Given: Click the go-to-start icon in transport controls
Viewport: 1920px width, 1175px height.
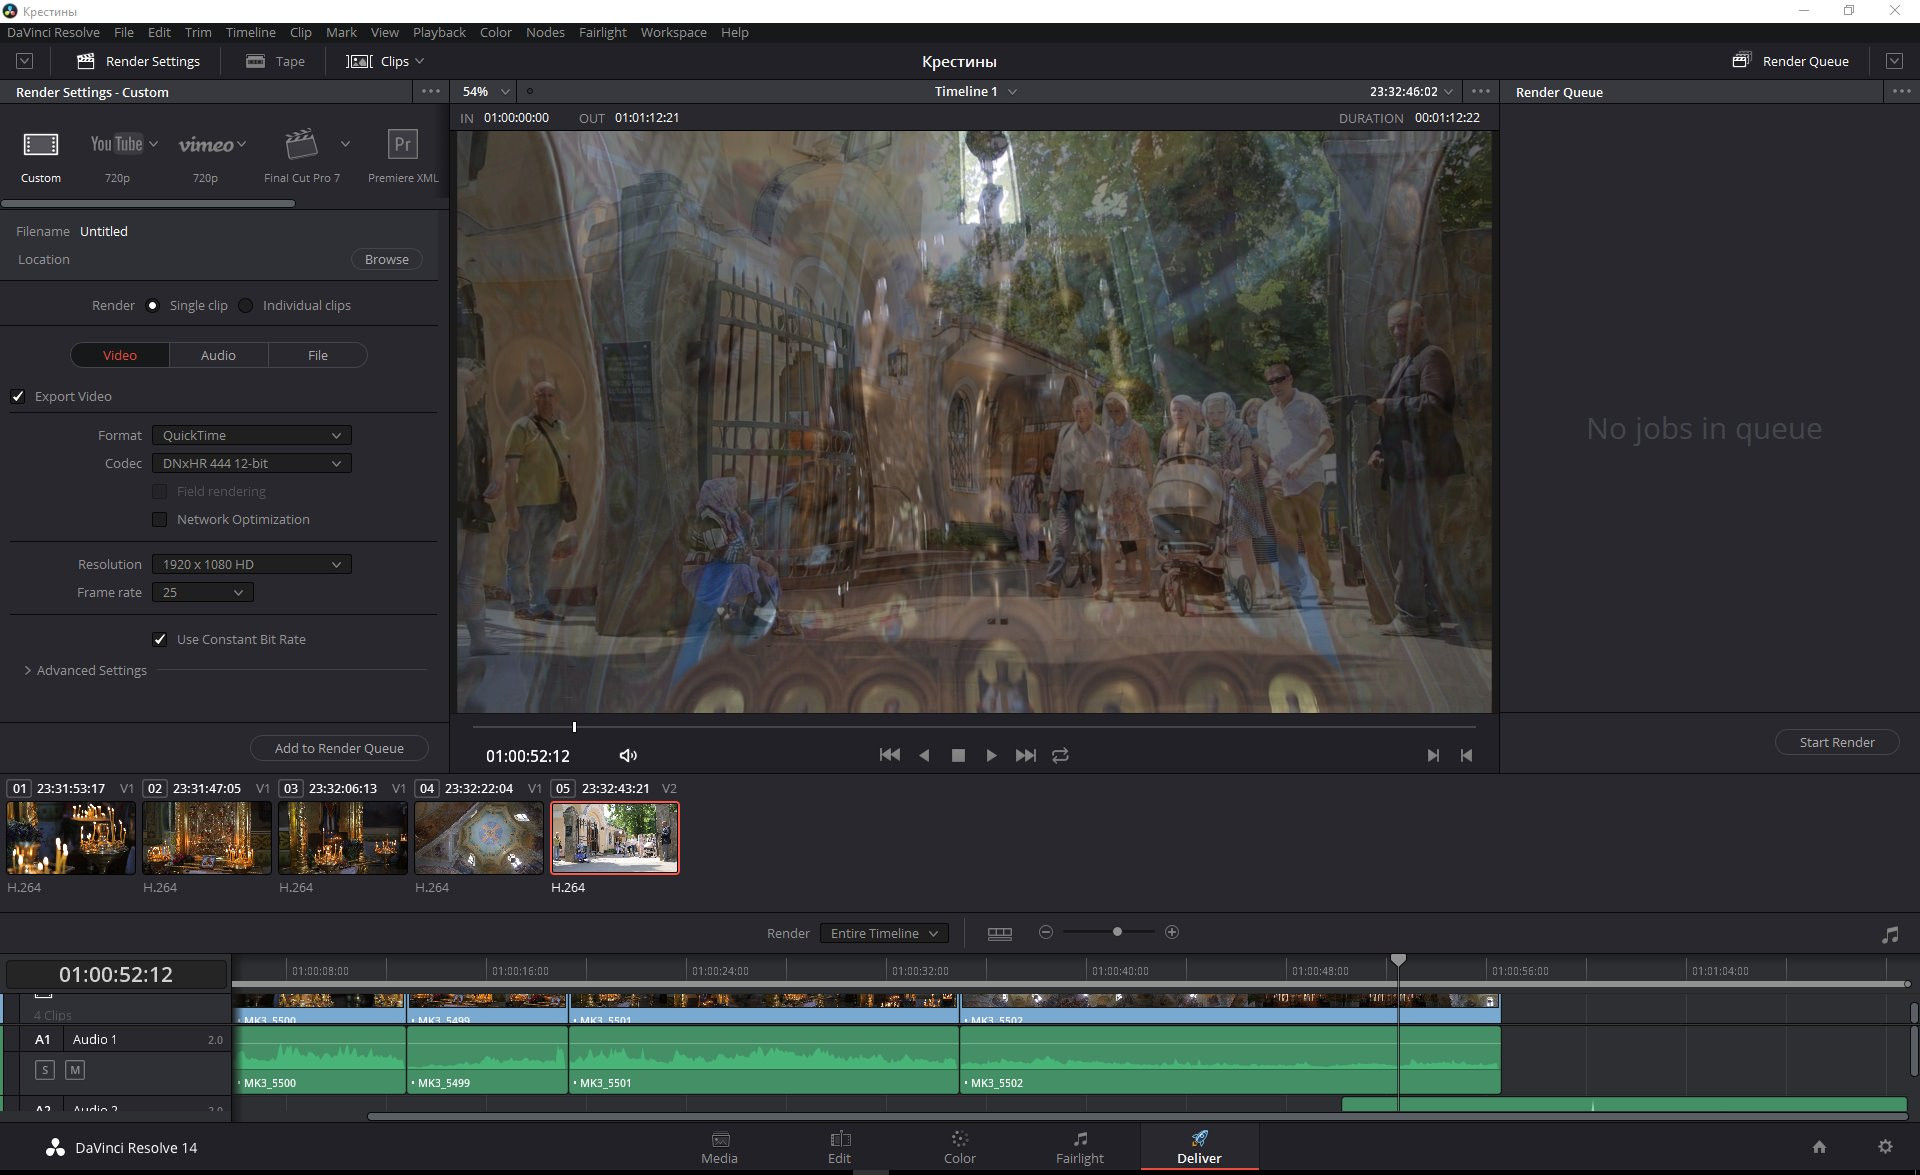Looking at the screenshot, I should coord(890,754).
